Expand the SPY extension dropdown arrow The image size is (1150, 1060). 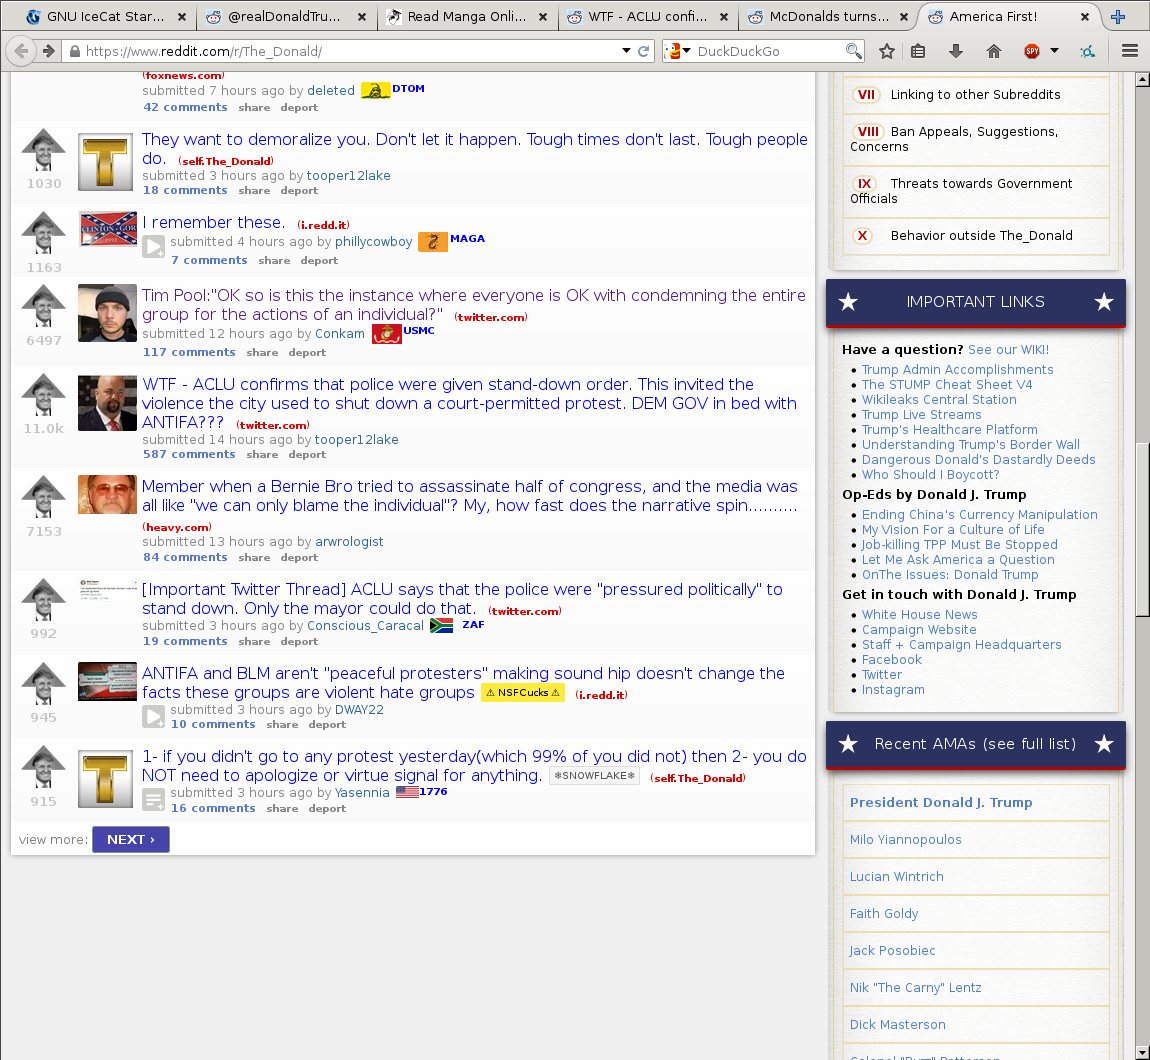point(1054,51)
